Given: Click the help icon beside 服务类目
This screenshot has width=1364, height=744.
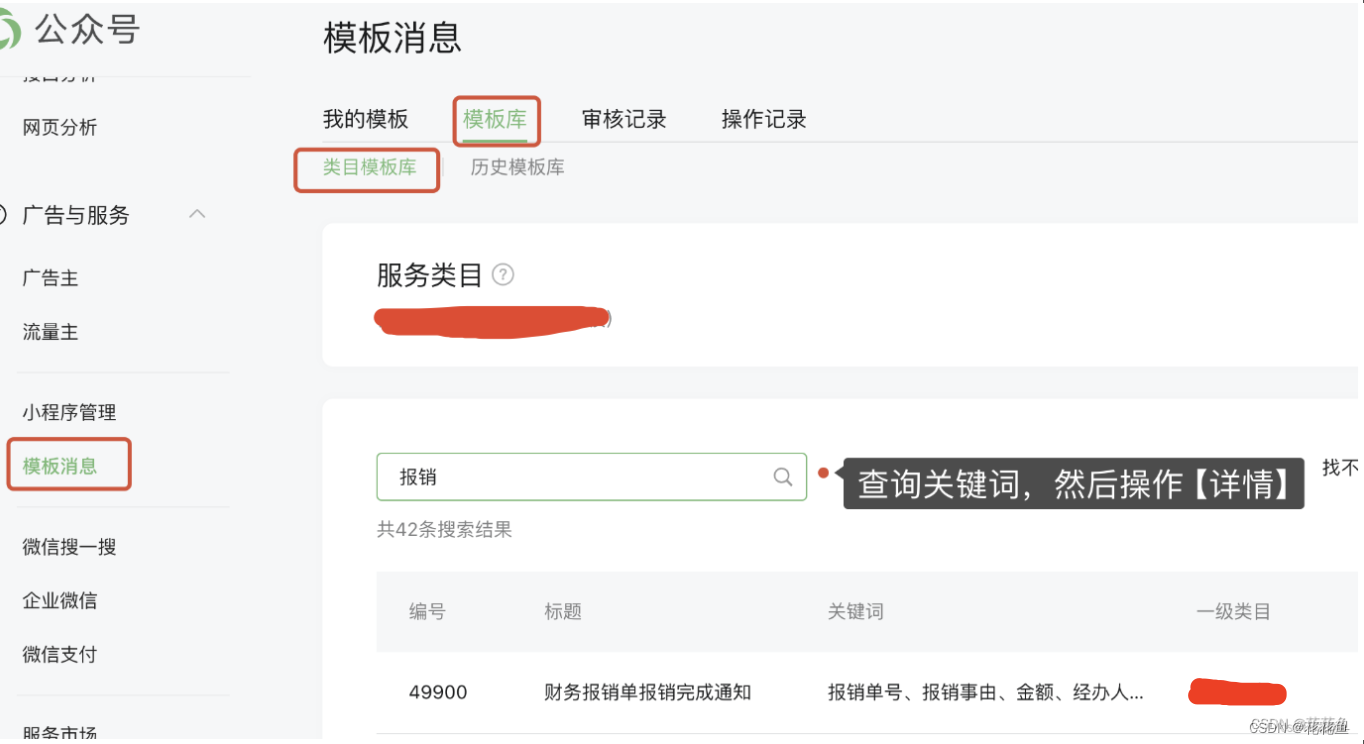Looking at the screenshot, I should click(503, 274).
